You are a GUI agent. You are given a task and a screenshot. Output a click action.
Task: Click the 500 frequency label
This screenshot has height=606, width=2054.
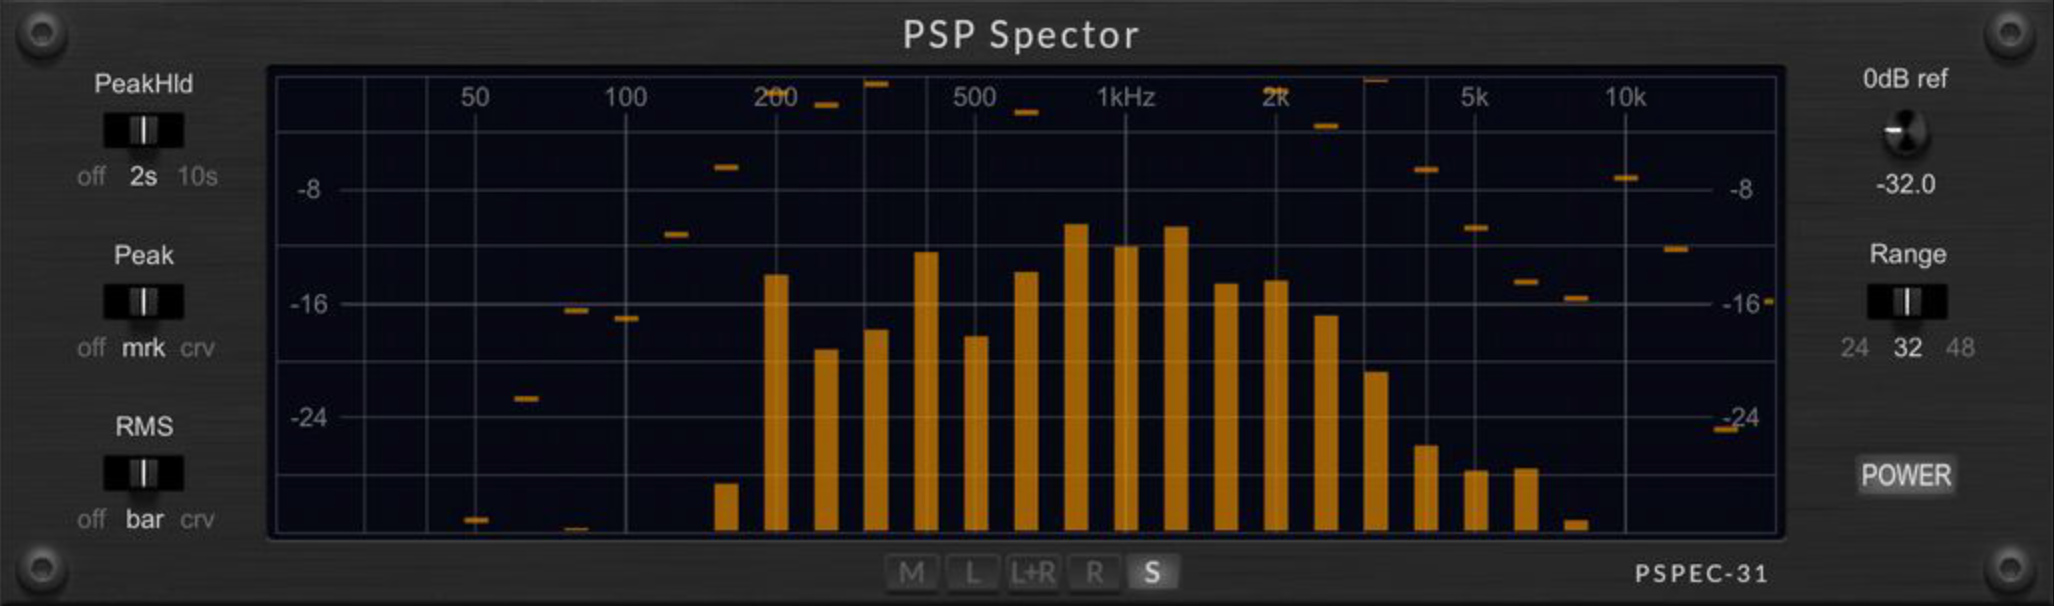pyautogui.click(x=974, y=97)
